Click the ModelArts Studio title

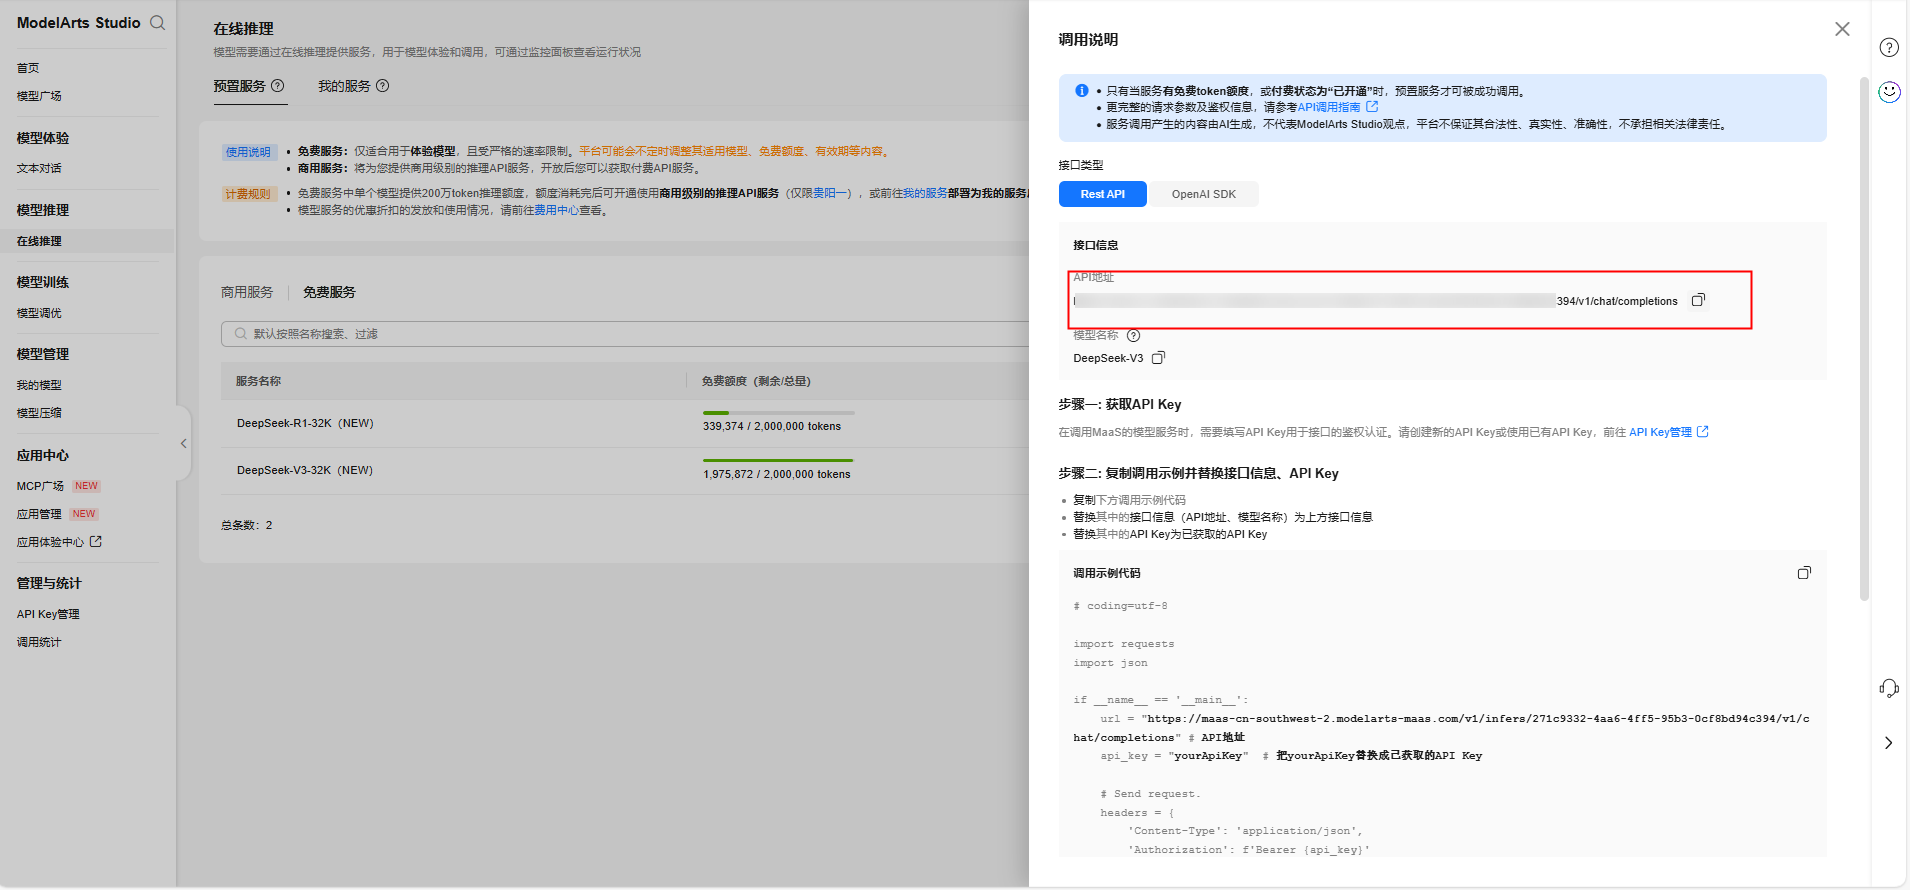pyautogui.click(x=78, y=23)
